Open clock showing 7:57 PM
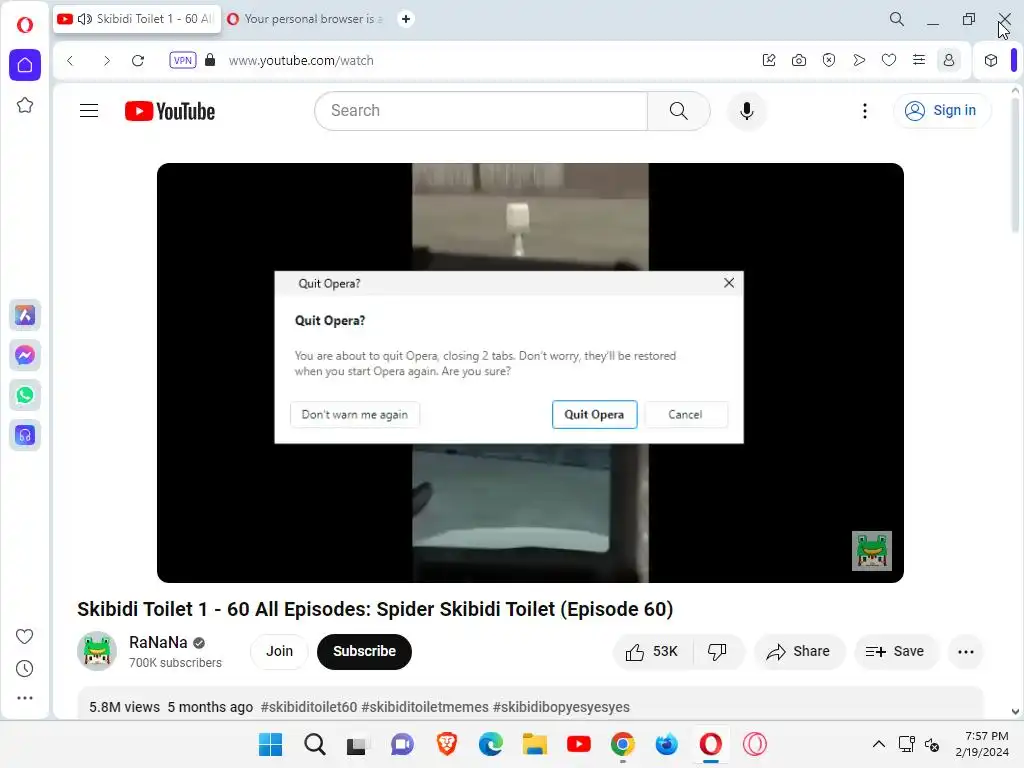Screen dimensions: 1024x768 click(983, 744)
